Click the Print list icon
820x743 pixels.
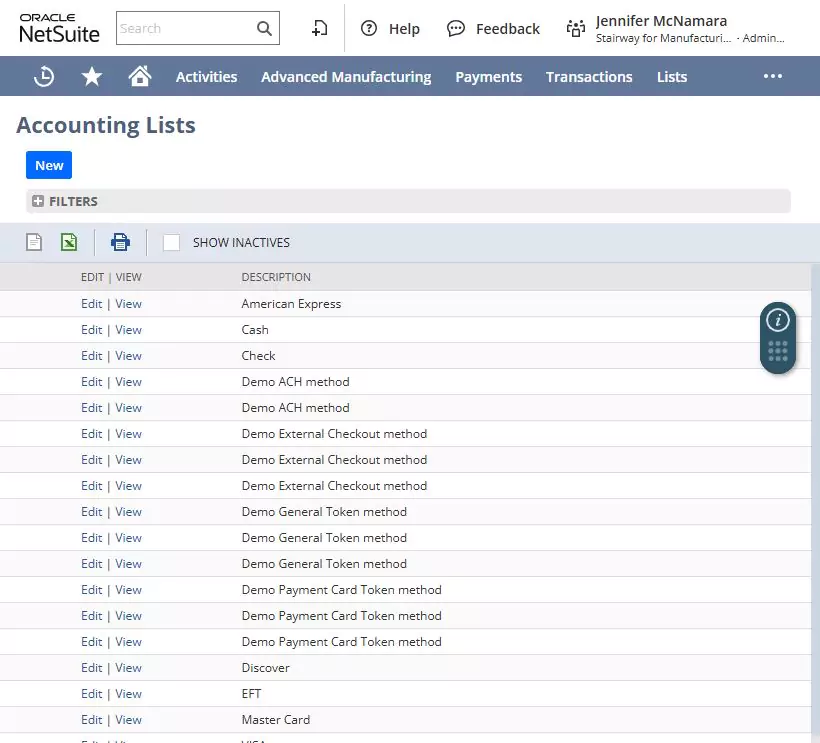tap(120, 242)
